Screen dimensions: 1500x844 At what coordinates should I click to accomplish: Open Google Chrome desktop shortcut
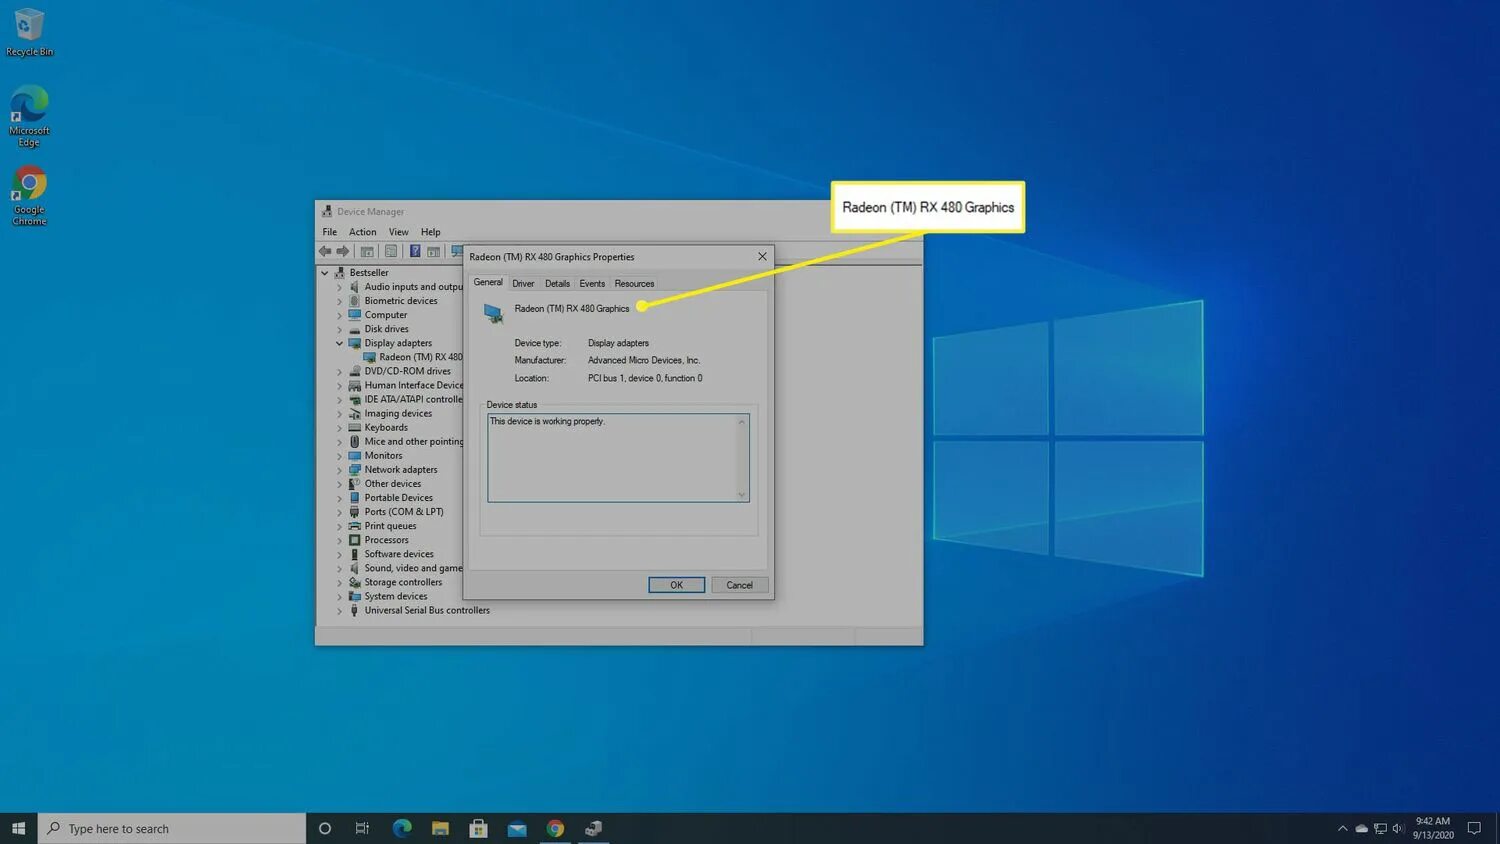pyautogui.click(x=29, y=196)
